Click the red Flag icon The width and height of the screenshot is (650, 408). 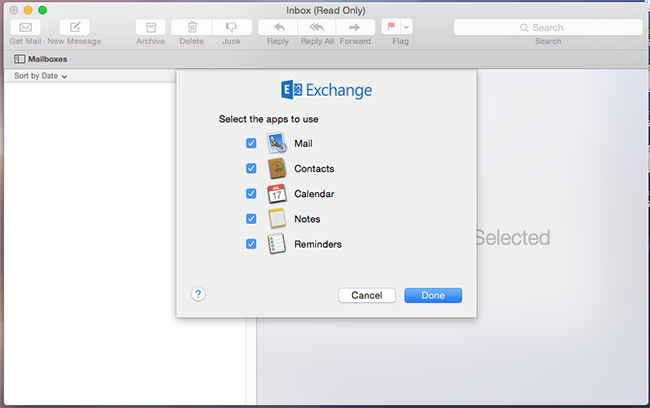point(391,27)
